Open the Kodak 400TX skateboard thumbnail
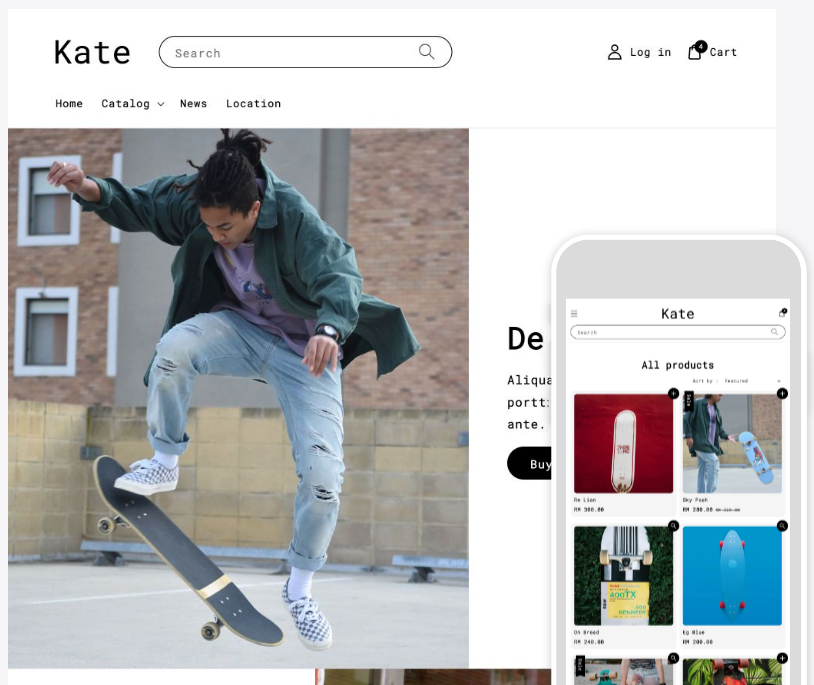 (623, 576)
